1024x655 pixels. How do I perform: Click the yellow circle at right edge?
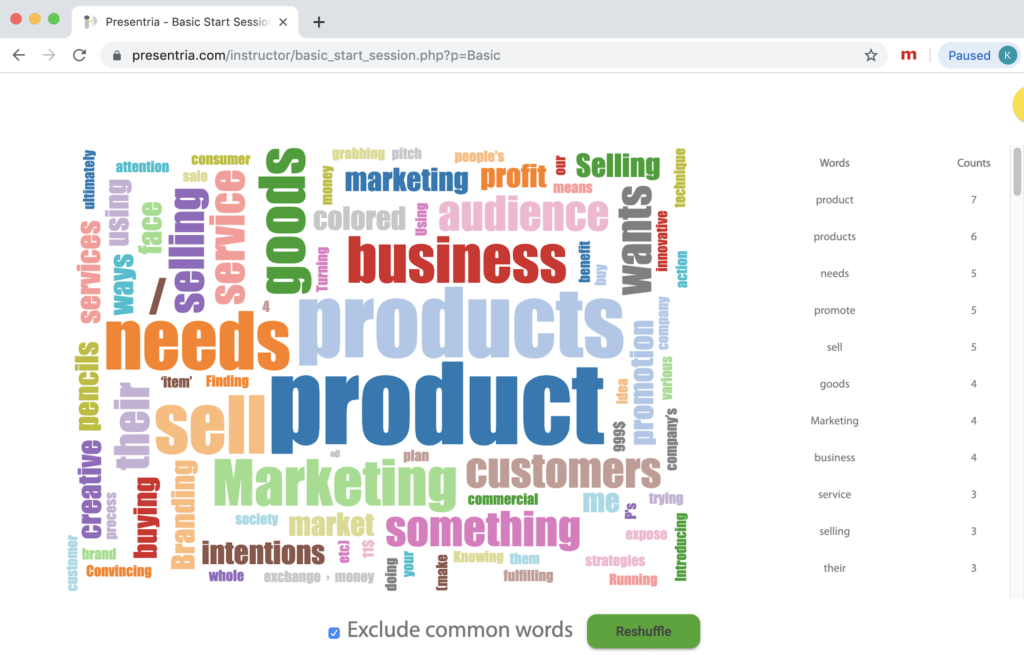(1018, 104)
